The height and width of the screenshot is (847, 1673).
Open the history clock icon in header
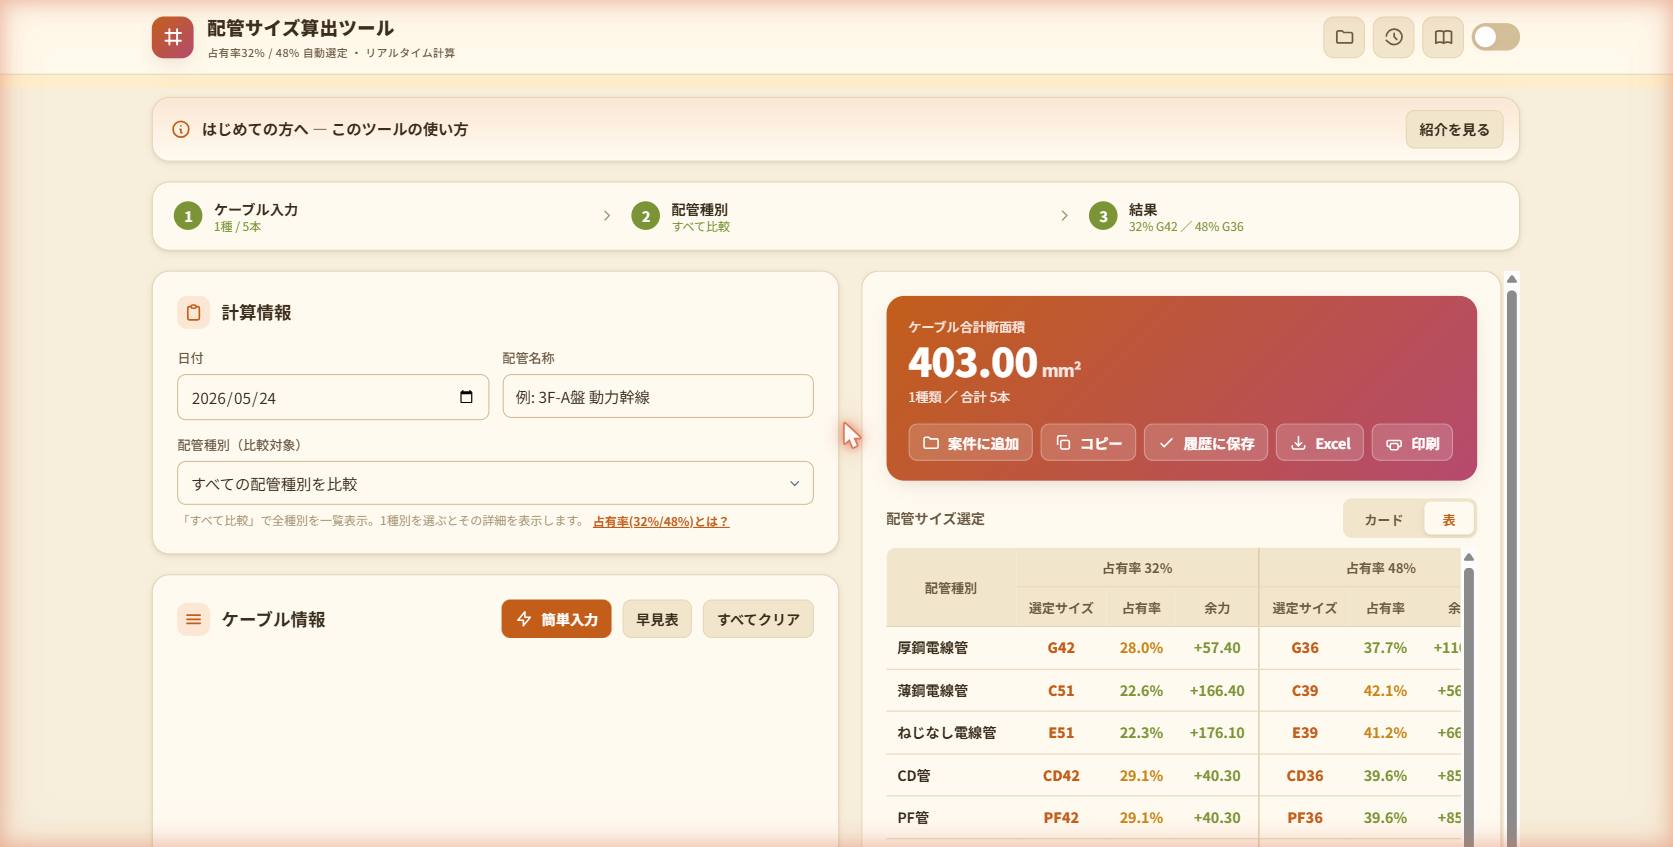pos(1393,38)
